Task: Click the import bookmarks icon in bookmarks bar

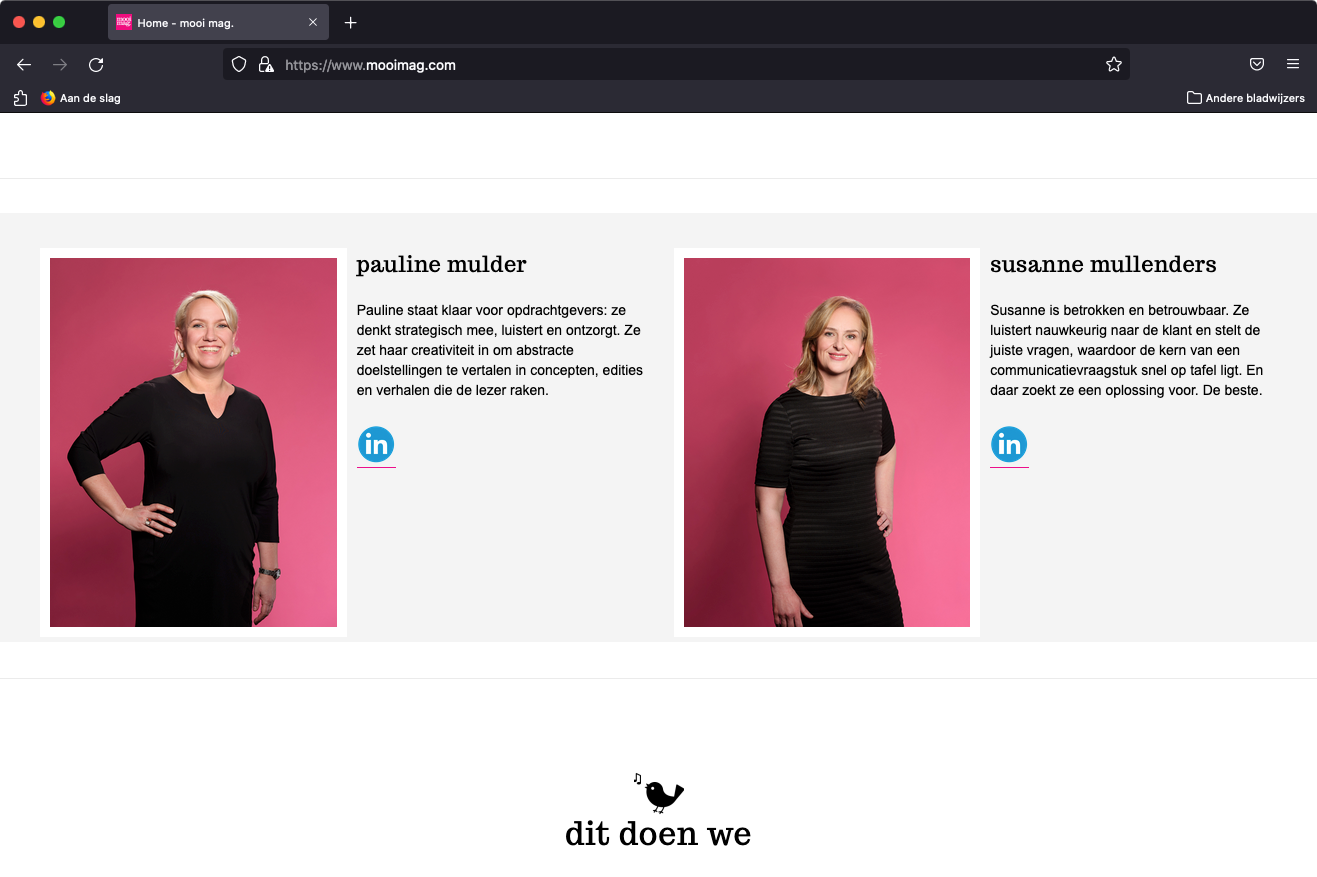Action: pyautogui.click(x=20, y=98)
